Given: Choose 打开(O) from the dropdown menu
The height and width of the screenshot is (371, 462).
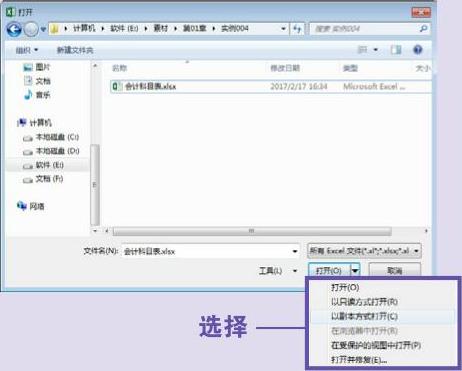Looking at the screenshot, I should pyautogui.click(x=345, y=287).
